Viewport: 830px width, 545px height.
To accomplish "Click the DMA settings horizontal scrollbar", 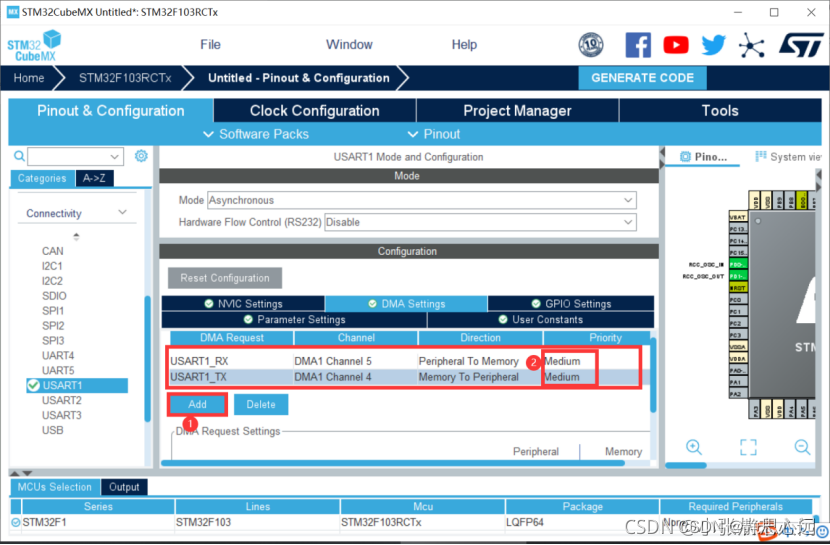I will [x=393, y=463].
